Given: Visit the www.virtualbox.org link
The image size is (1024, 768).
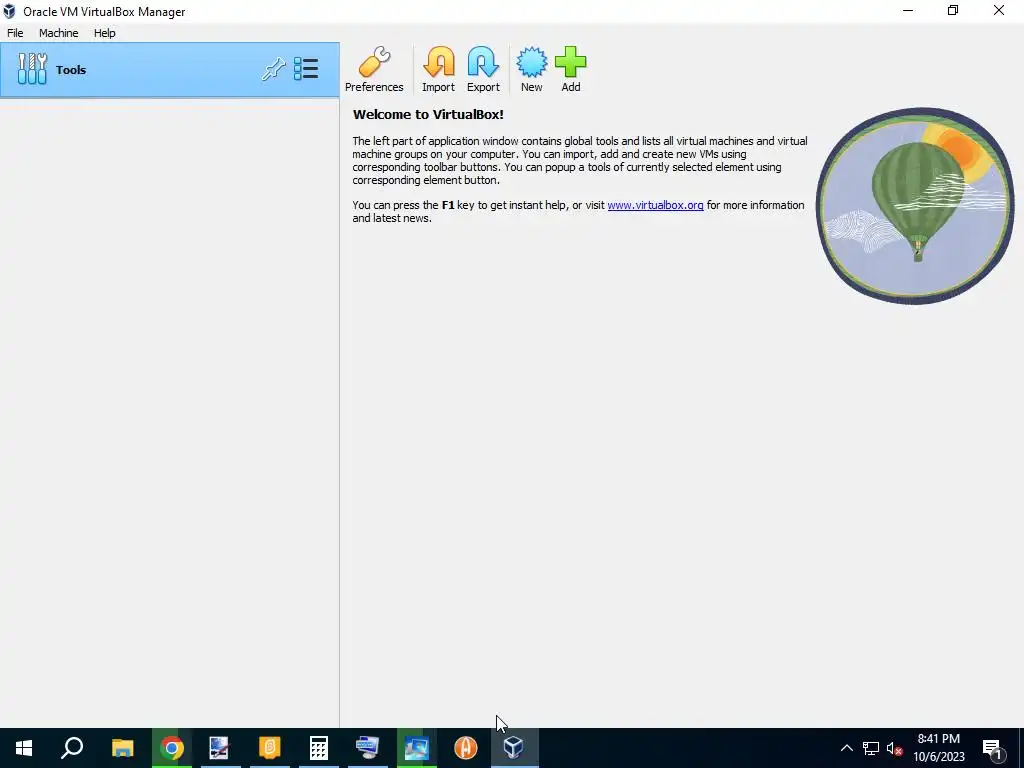Looking at the screenshot, I should coord(655,205).
